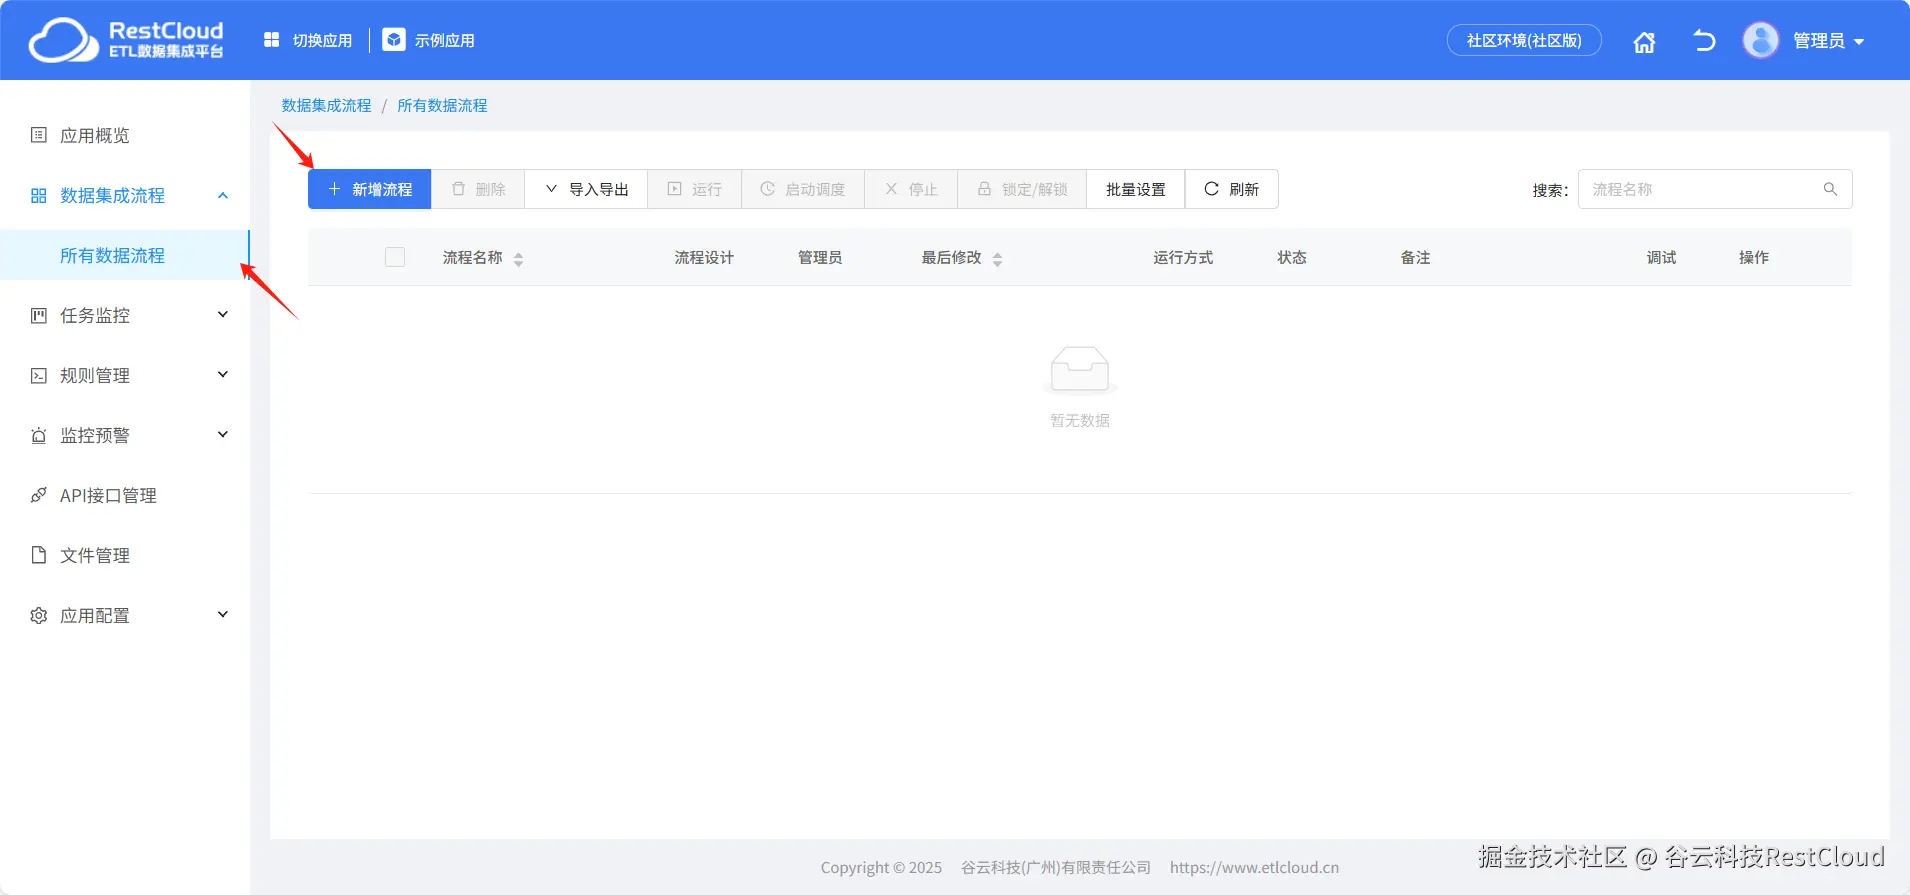
Task: Select 所有数据流程 in the sidebar
Action: (112, 255)
